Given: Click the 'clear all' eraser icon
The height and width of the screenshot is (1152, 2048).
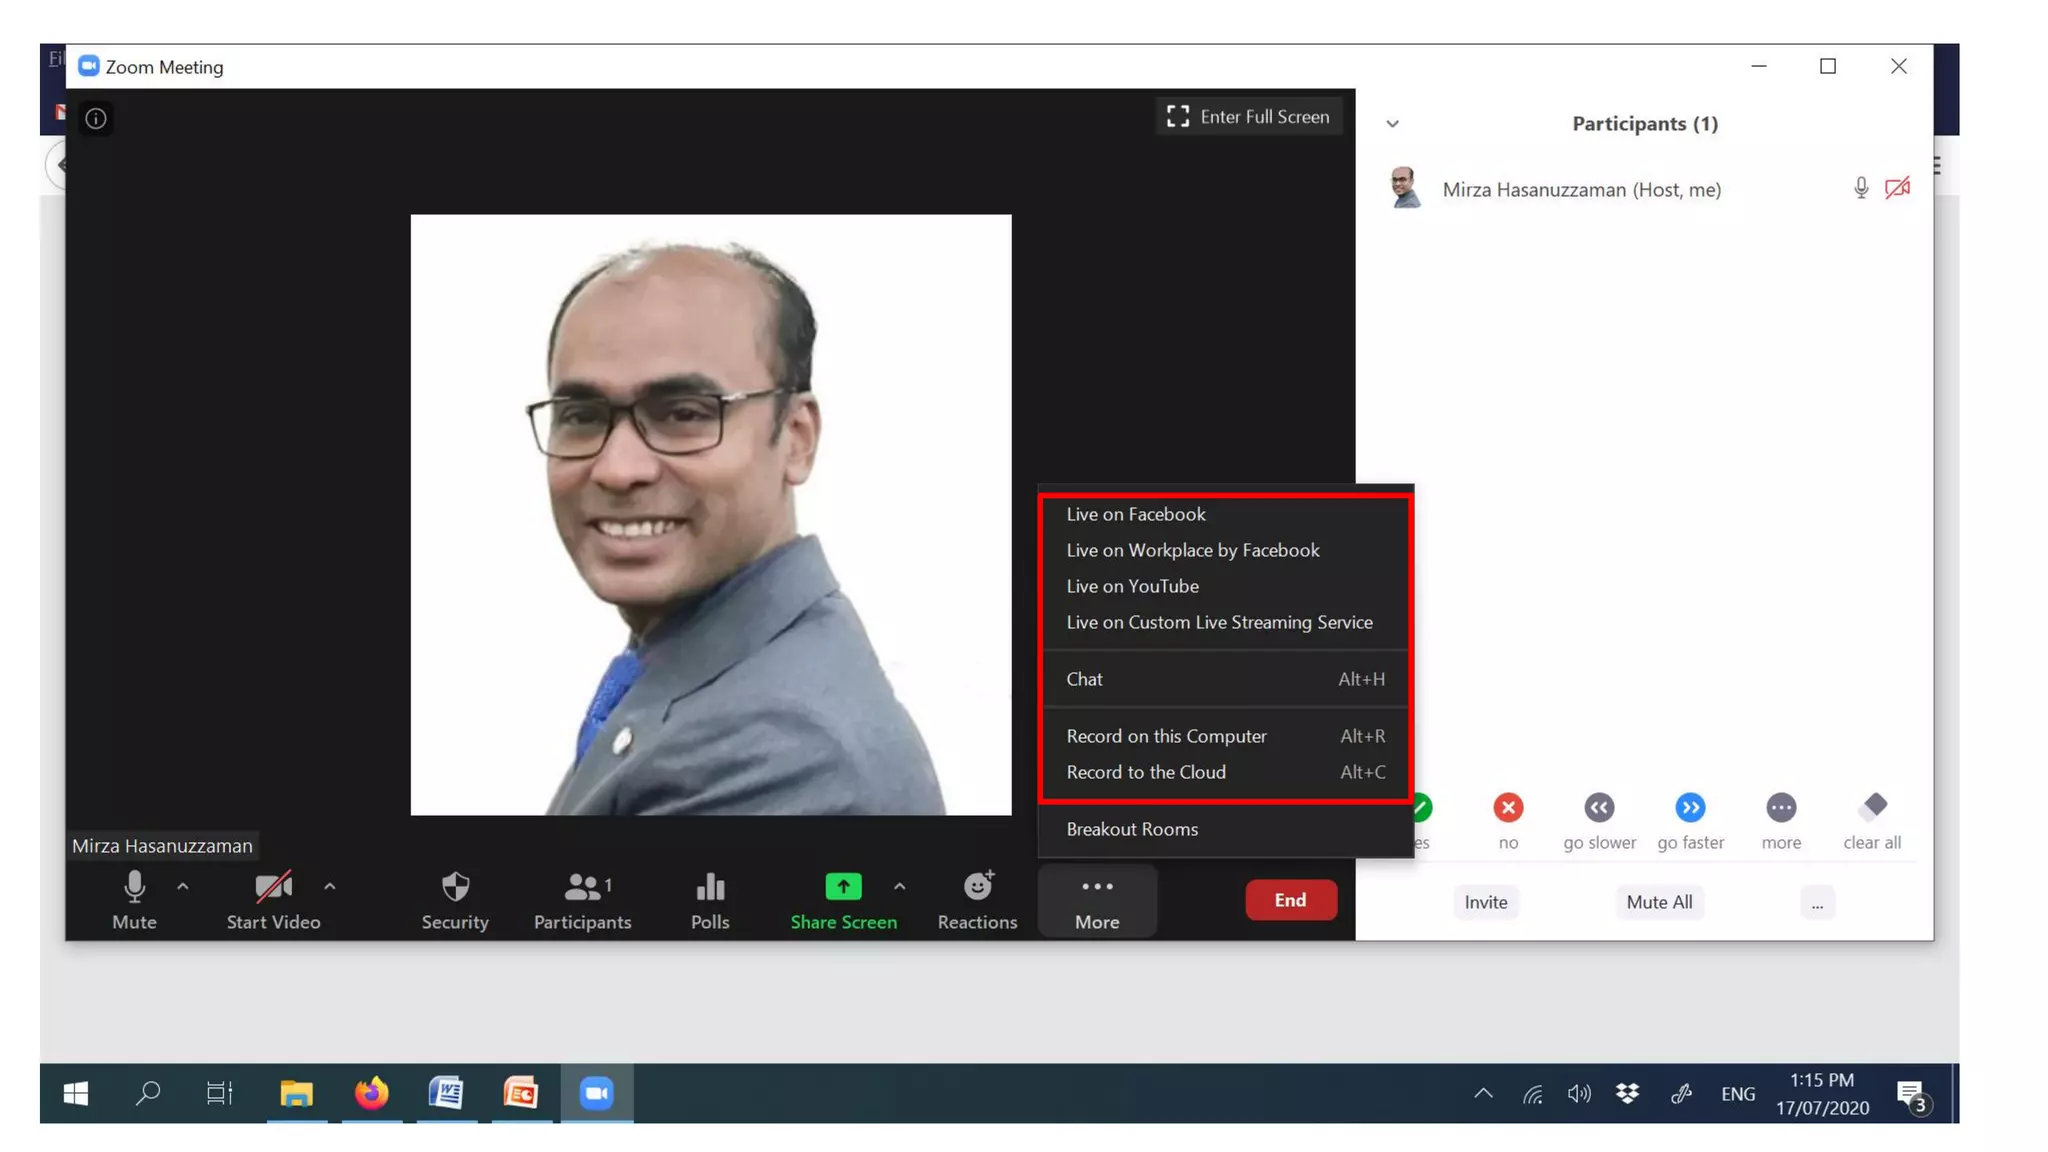Looking at the screenshot, I should 1872,807.
